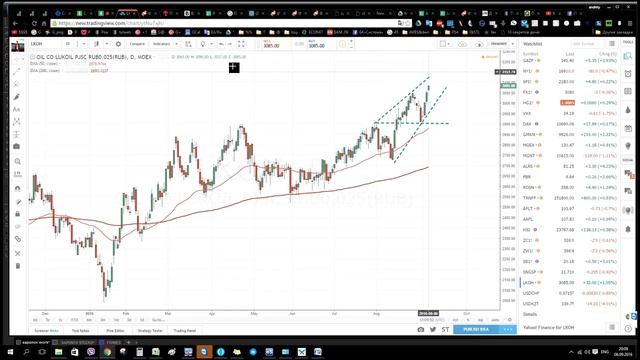Viewport: 640px width, 360px height.
Task: Collapse the legend toggle before OIL CO LUKOIL title
Action: (x=33, y=57)
